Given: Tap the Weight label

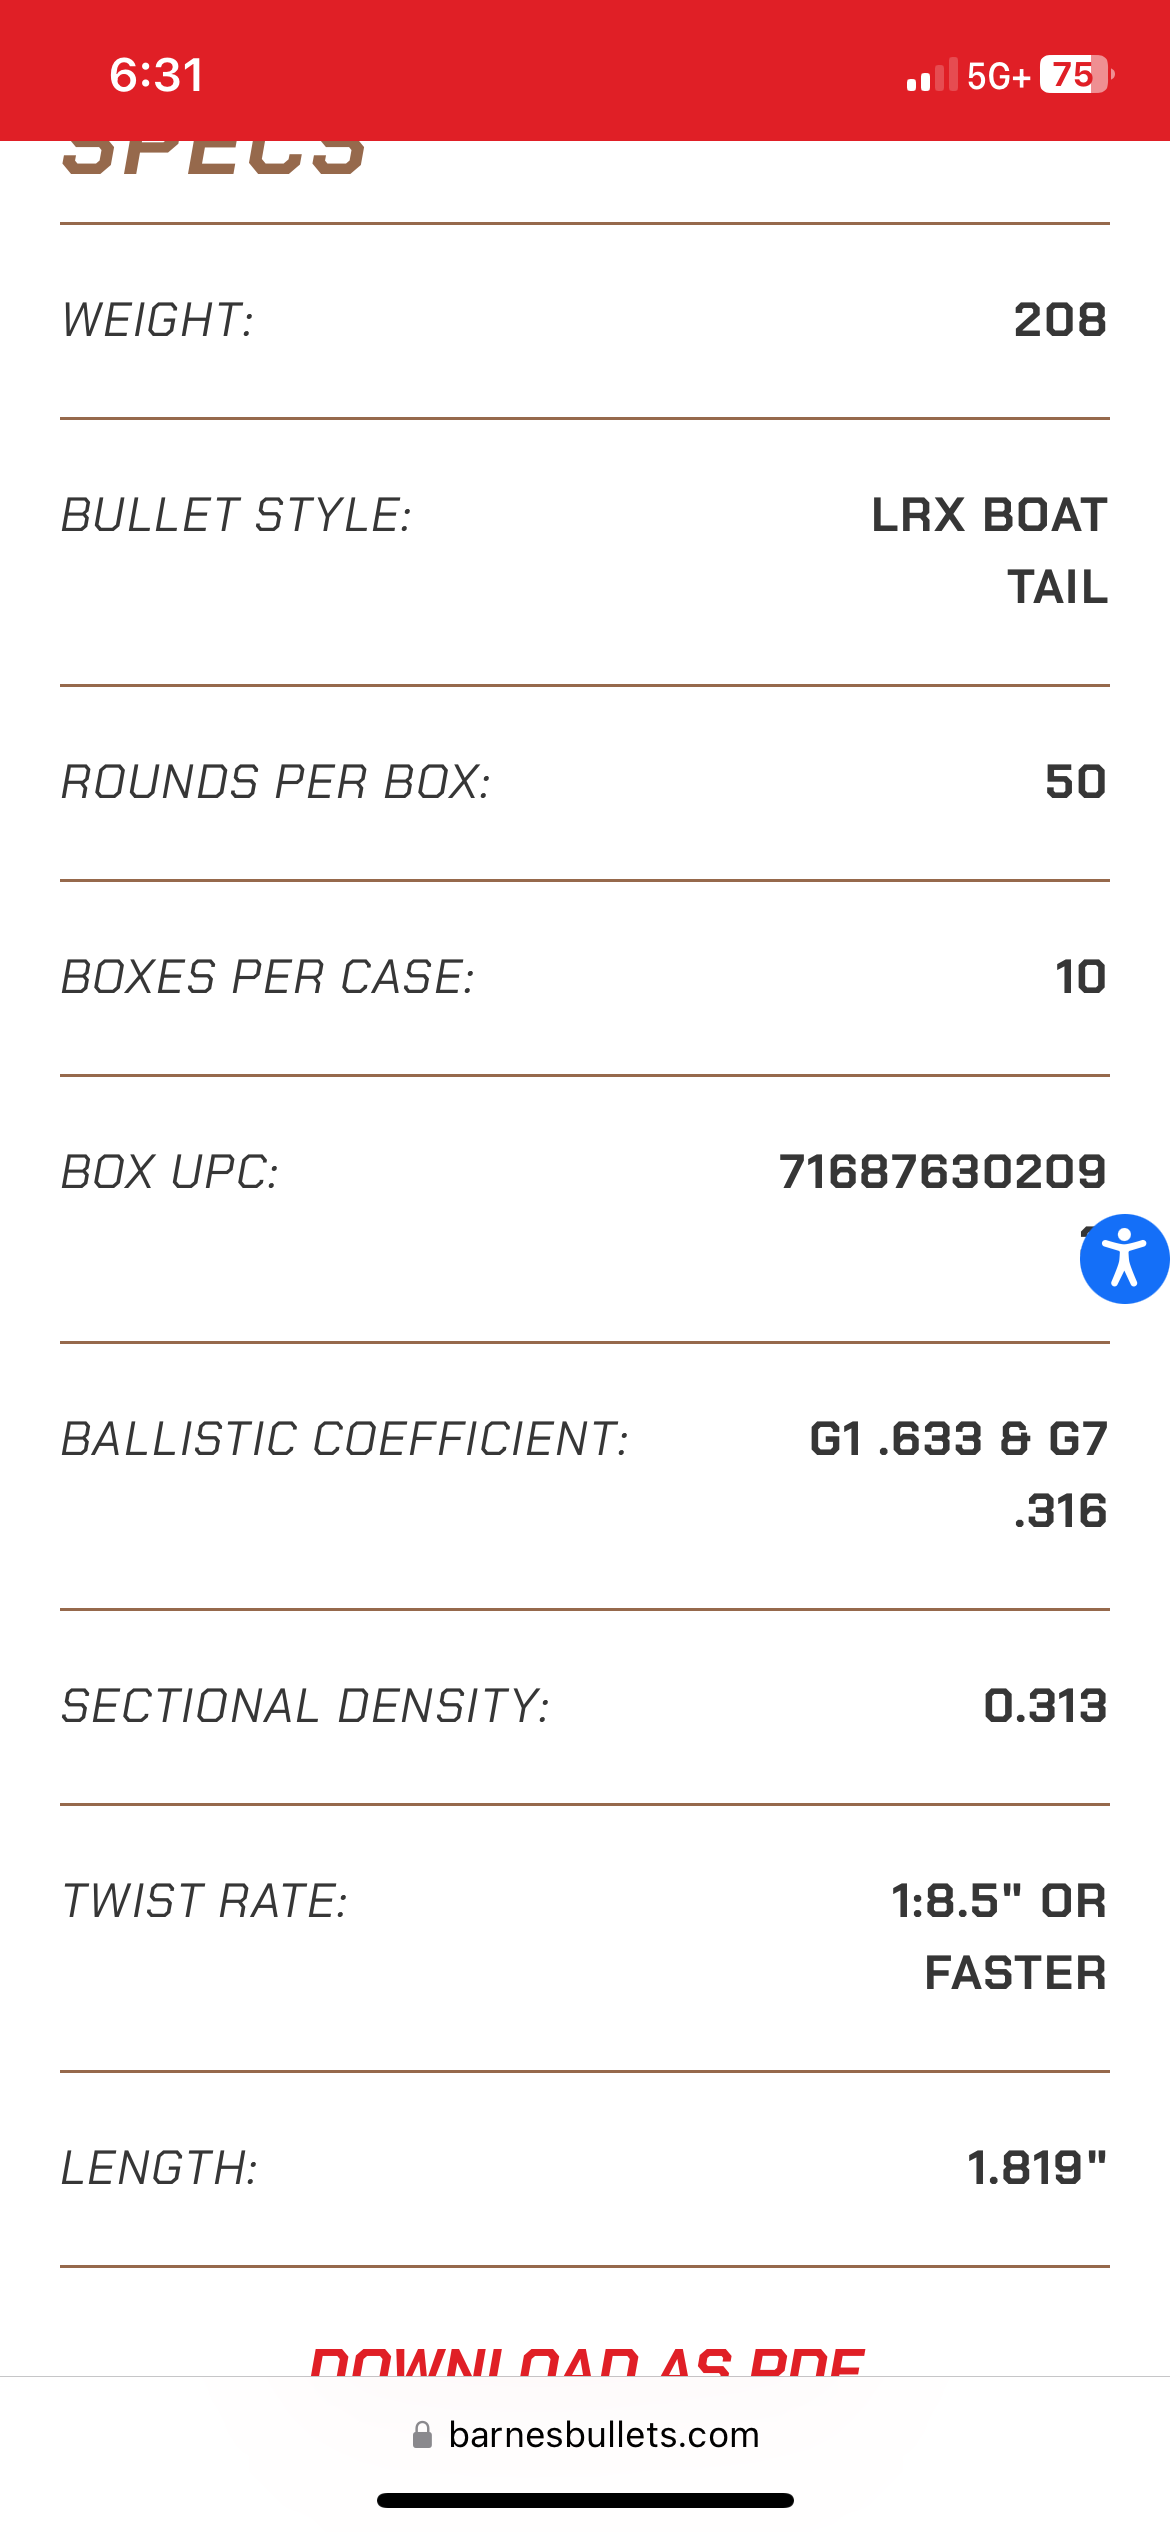Looking at the screenshot, I should point(158,321).
